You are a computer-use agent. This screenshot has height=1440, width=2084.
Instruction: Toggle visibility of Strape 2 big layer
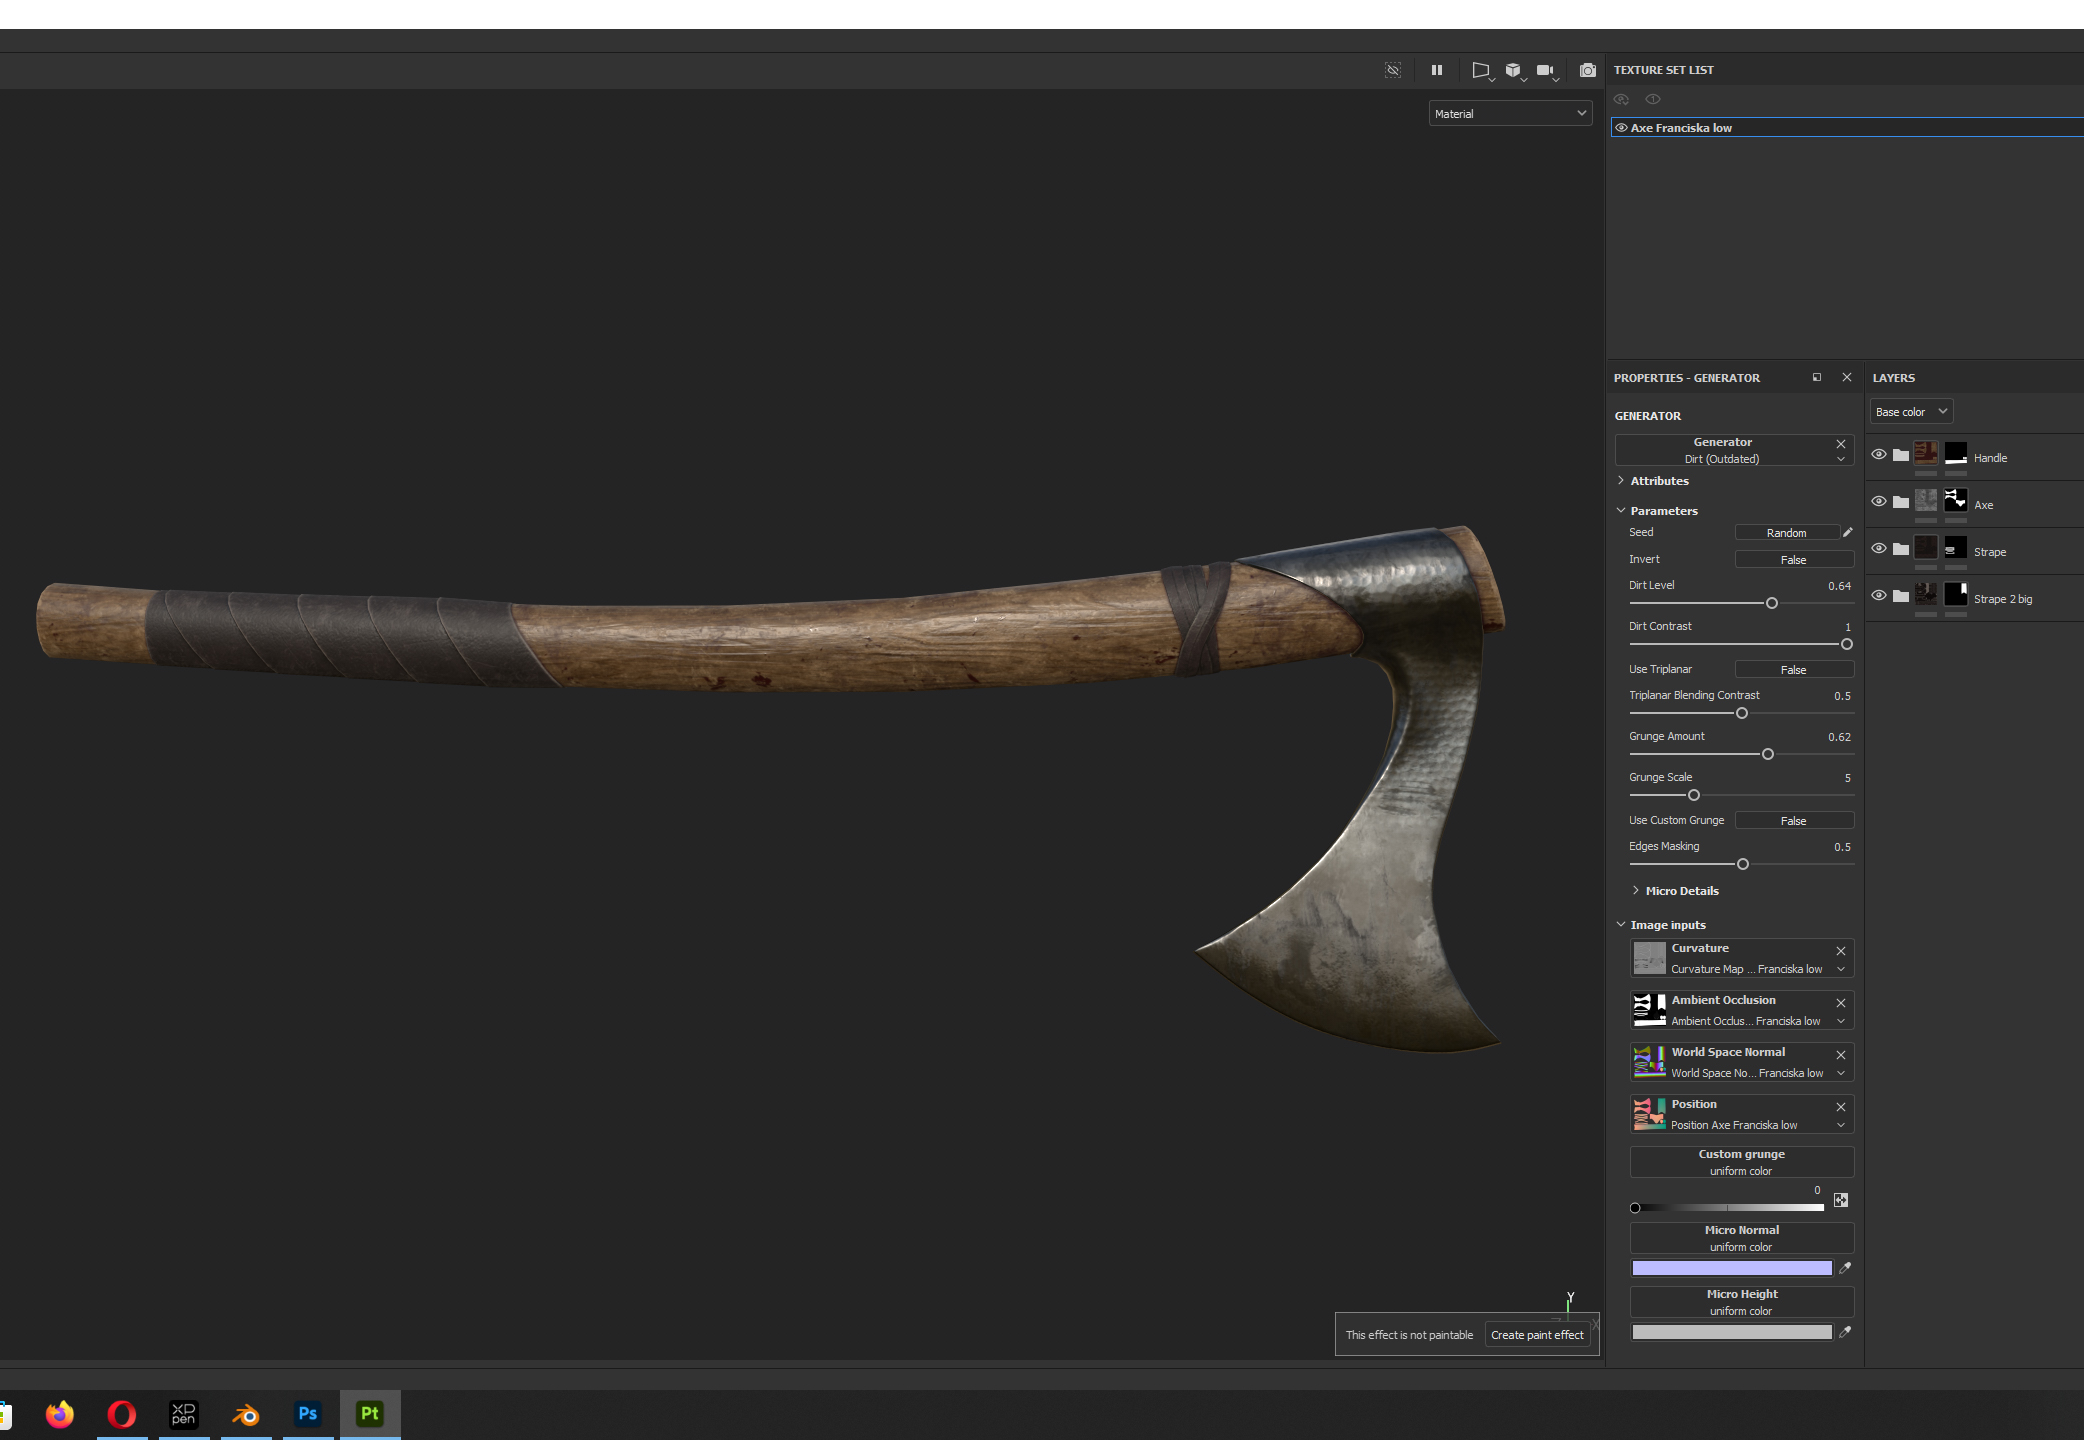pyautogui.click(x=1879, y=596)
